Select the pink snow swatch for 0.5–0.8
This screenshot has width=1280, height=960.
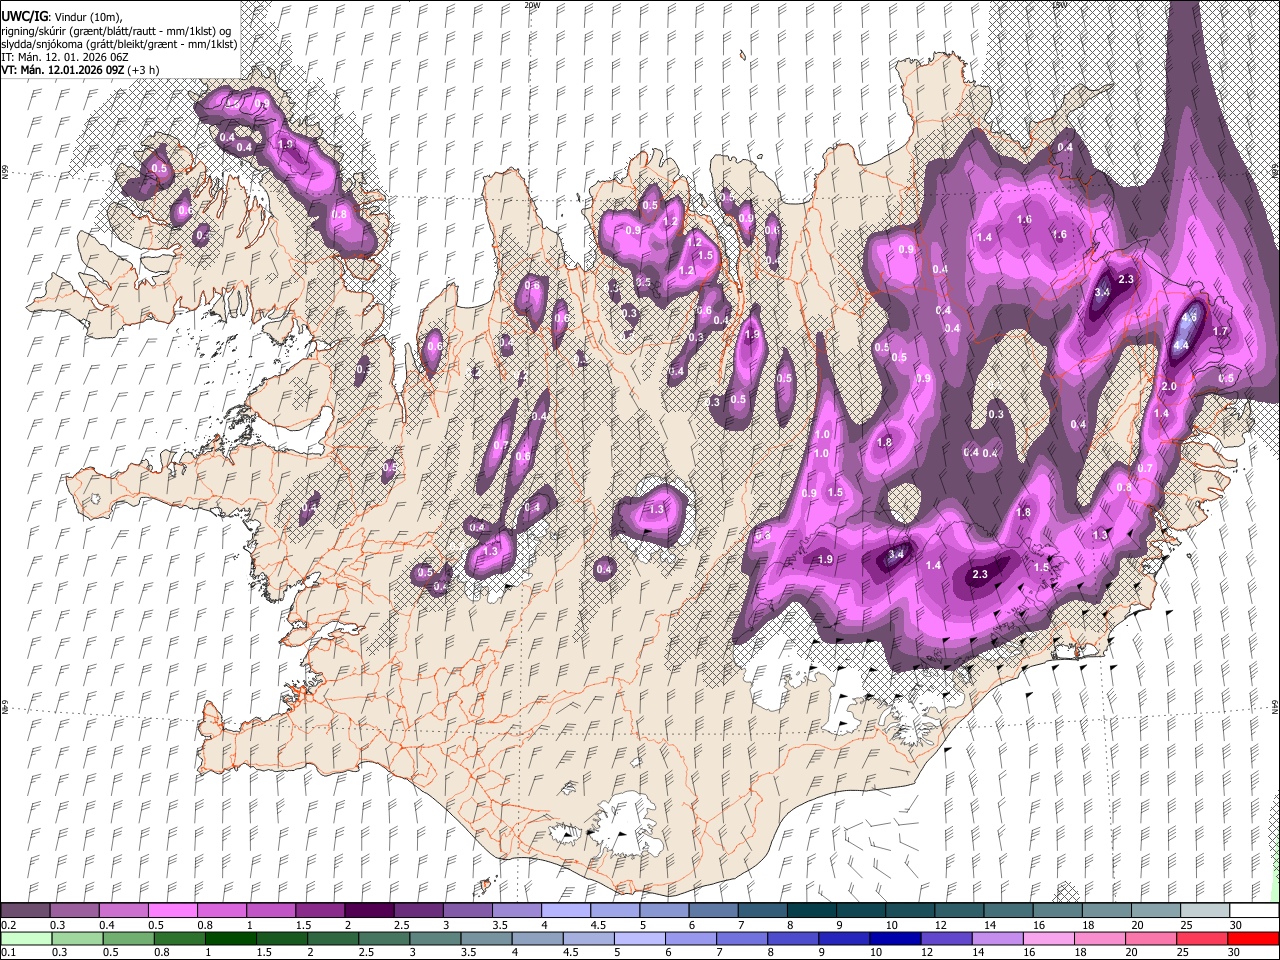172,911
